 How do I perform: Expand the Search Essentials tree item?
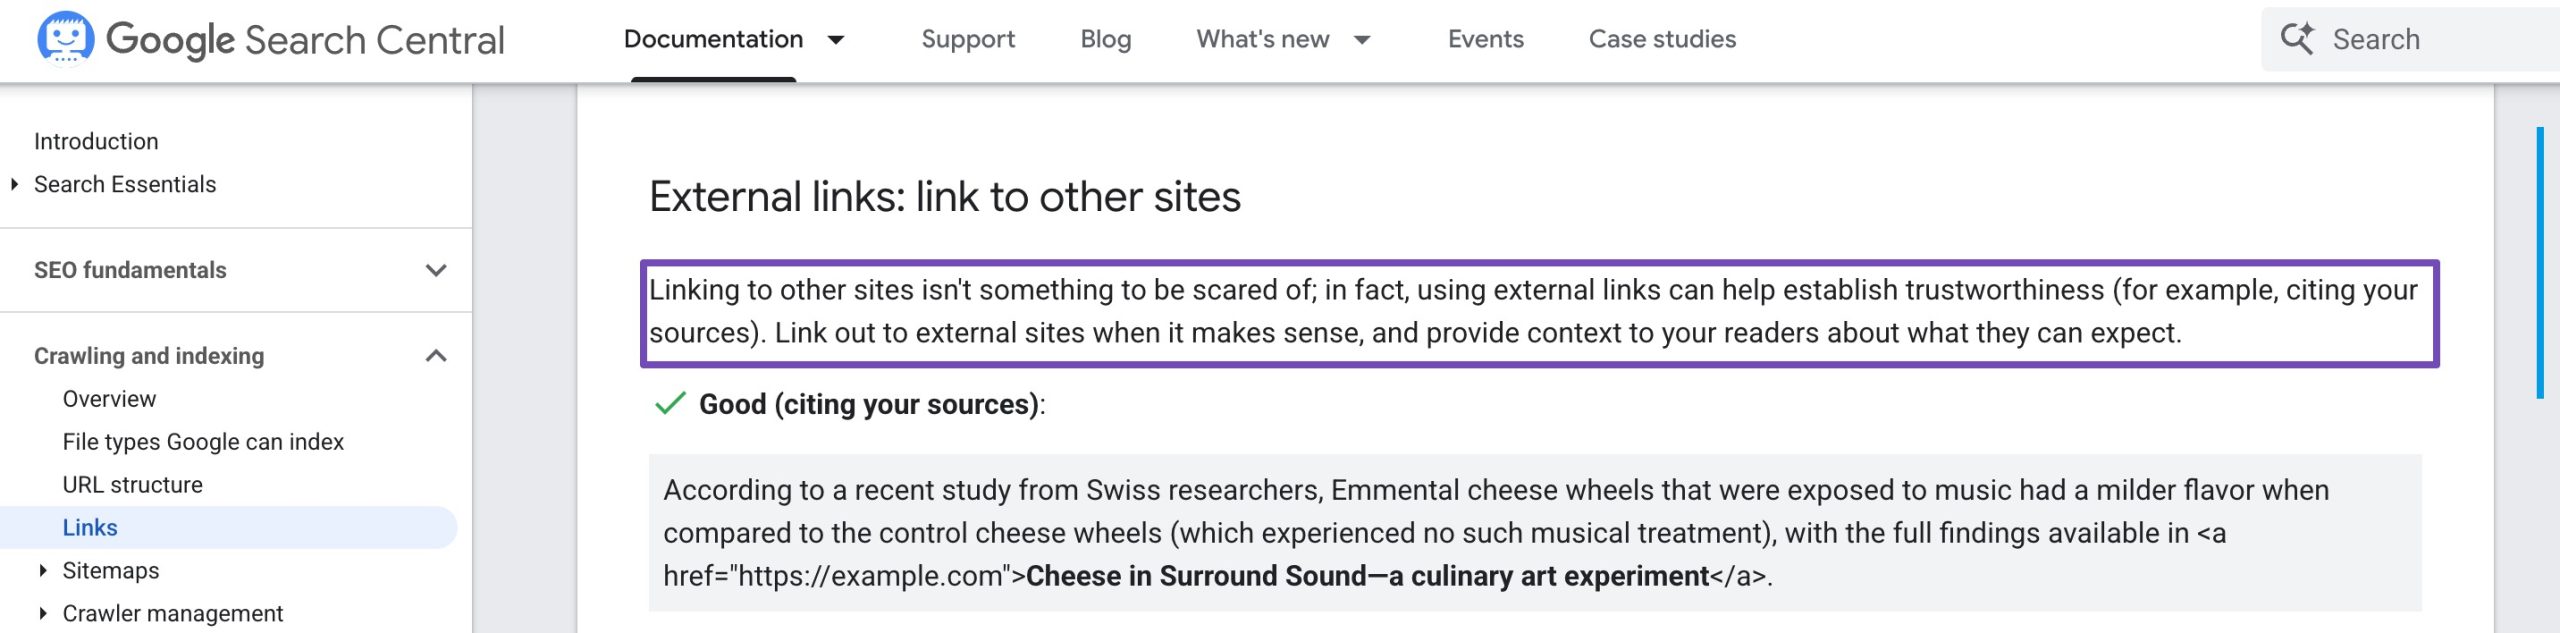click(x=15, y=184)
